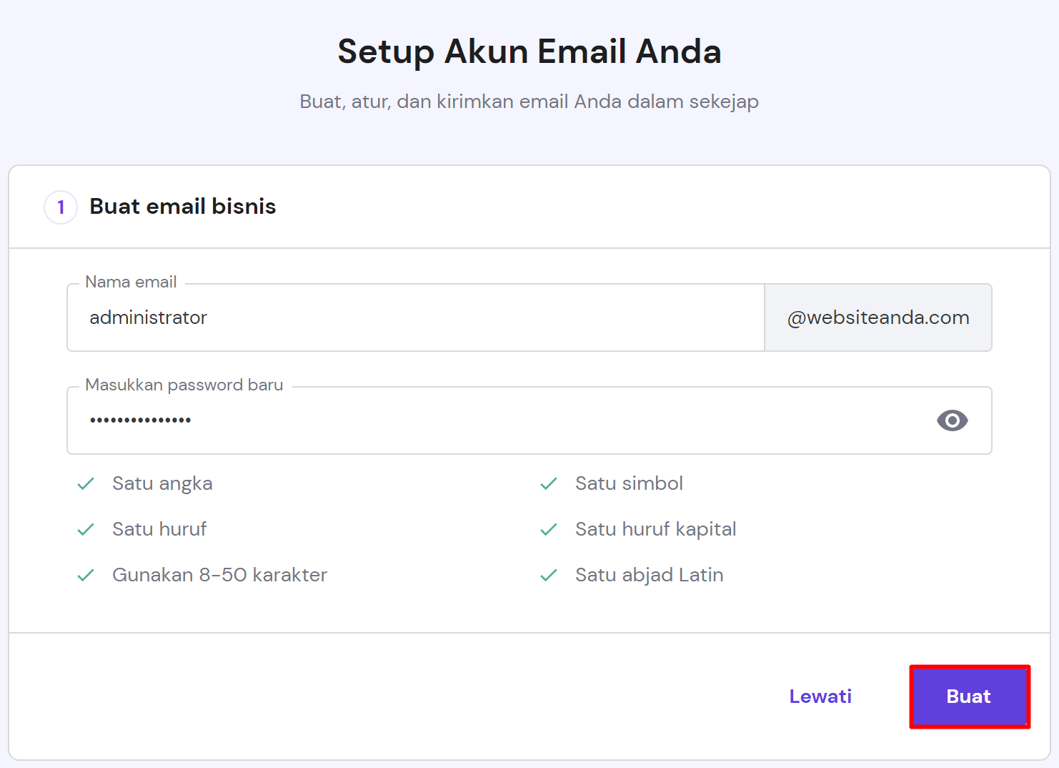Viewport: 1059px width, 768px height.
Task: Click the Setup Akun Email Anda title
Action: [529, 52]
